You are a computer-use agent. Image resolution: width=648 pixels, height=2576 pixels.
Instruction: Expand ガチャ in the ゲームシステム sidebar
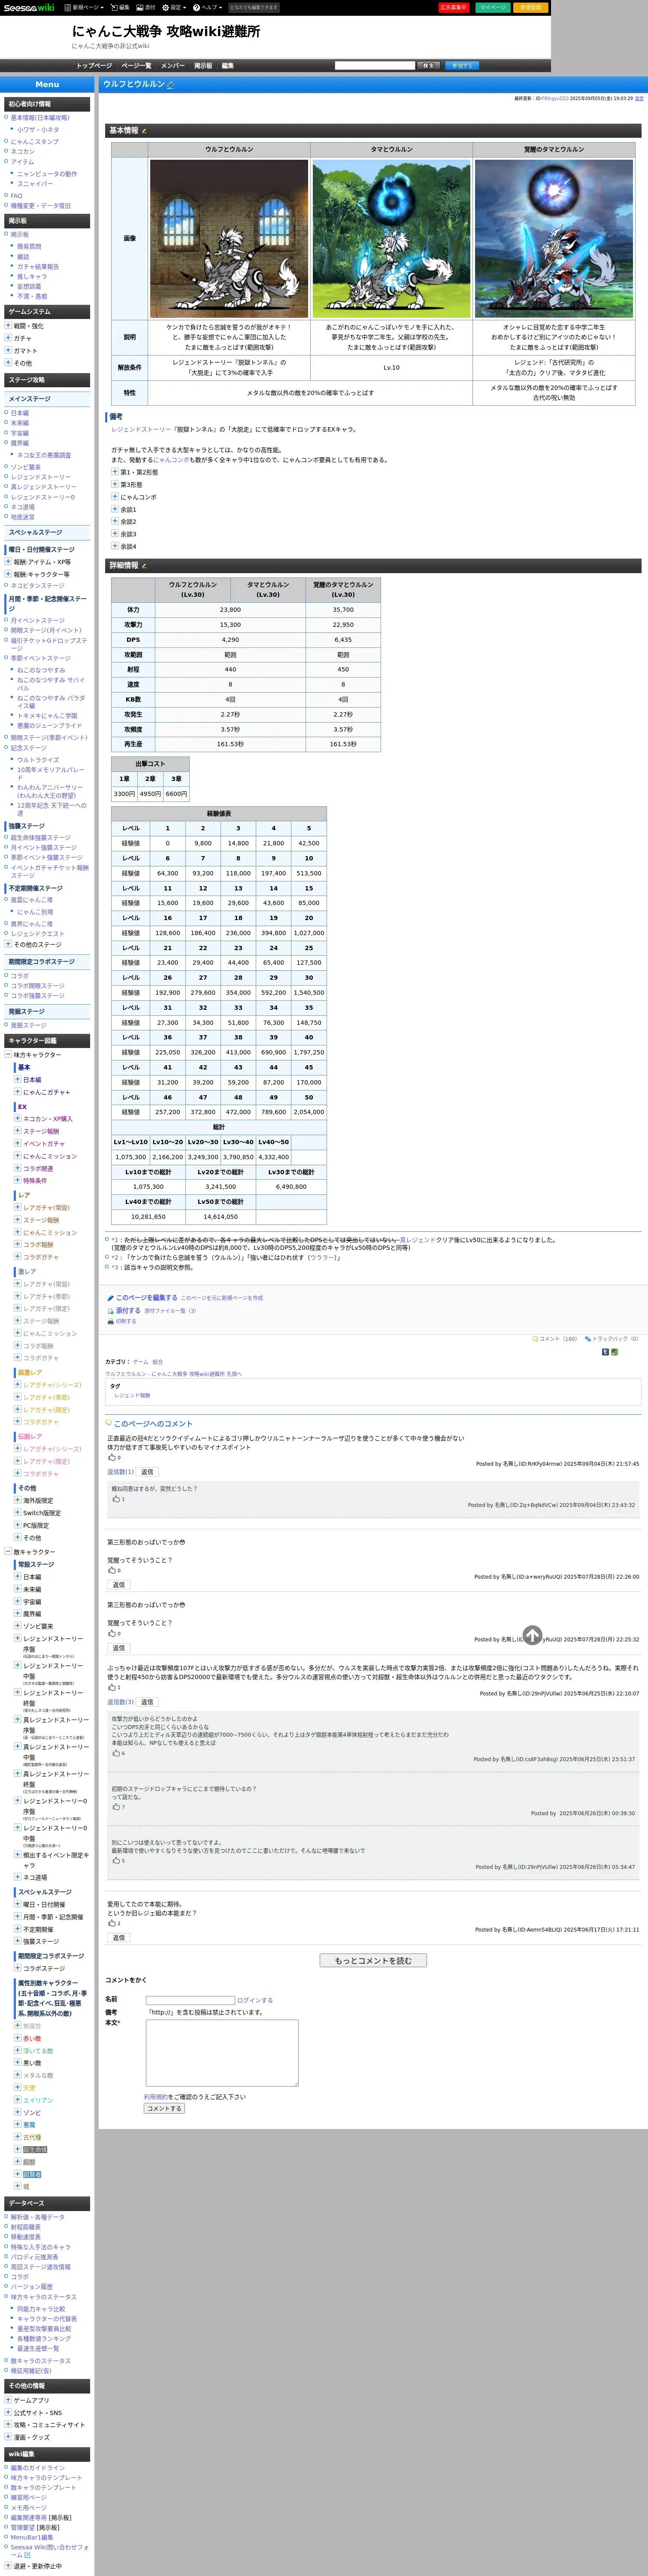[x=8, y=338]
